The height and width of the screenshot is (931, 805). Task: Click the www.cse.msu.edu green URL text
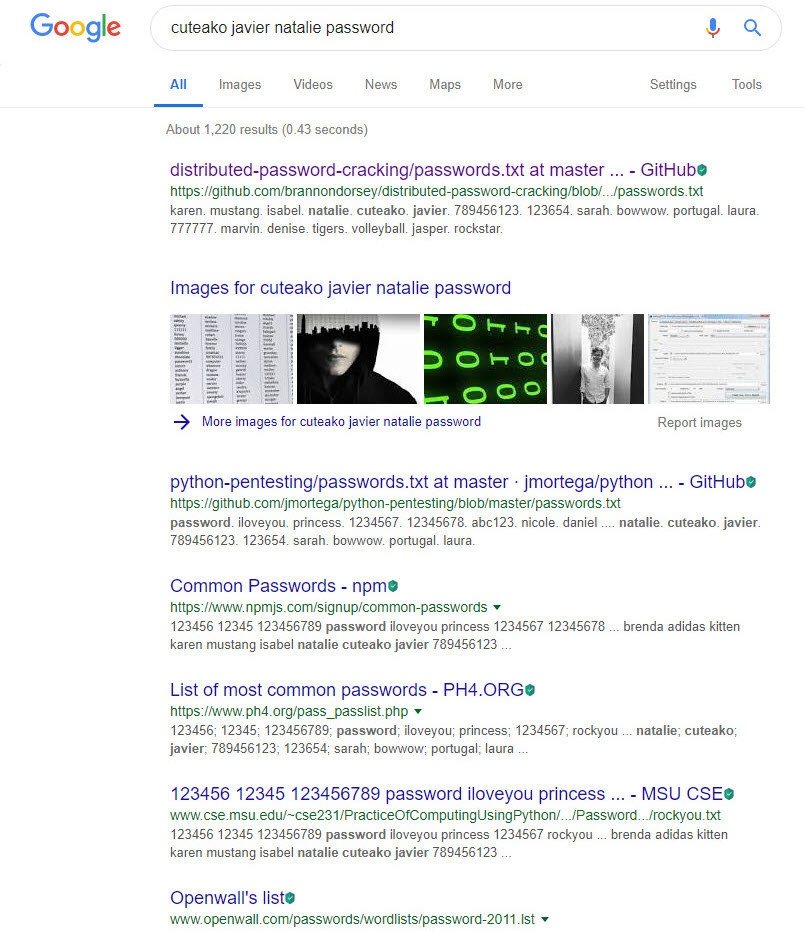point(445,815)
